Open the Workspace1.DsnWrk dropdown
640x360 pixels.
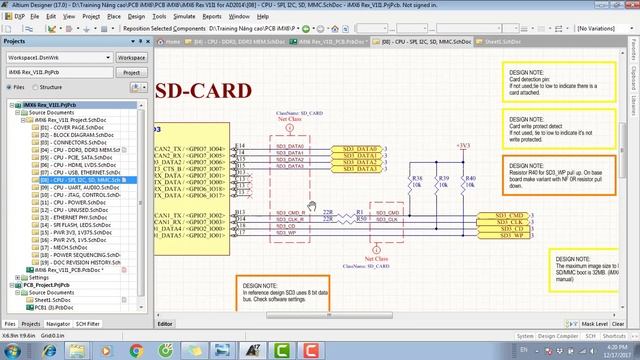tap(108, 58)
